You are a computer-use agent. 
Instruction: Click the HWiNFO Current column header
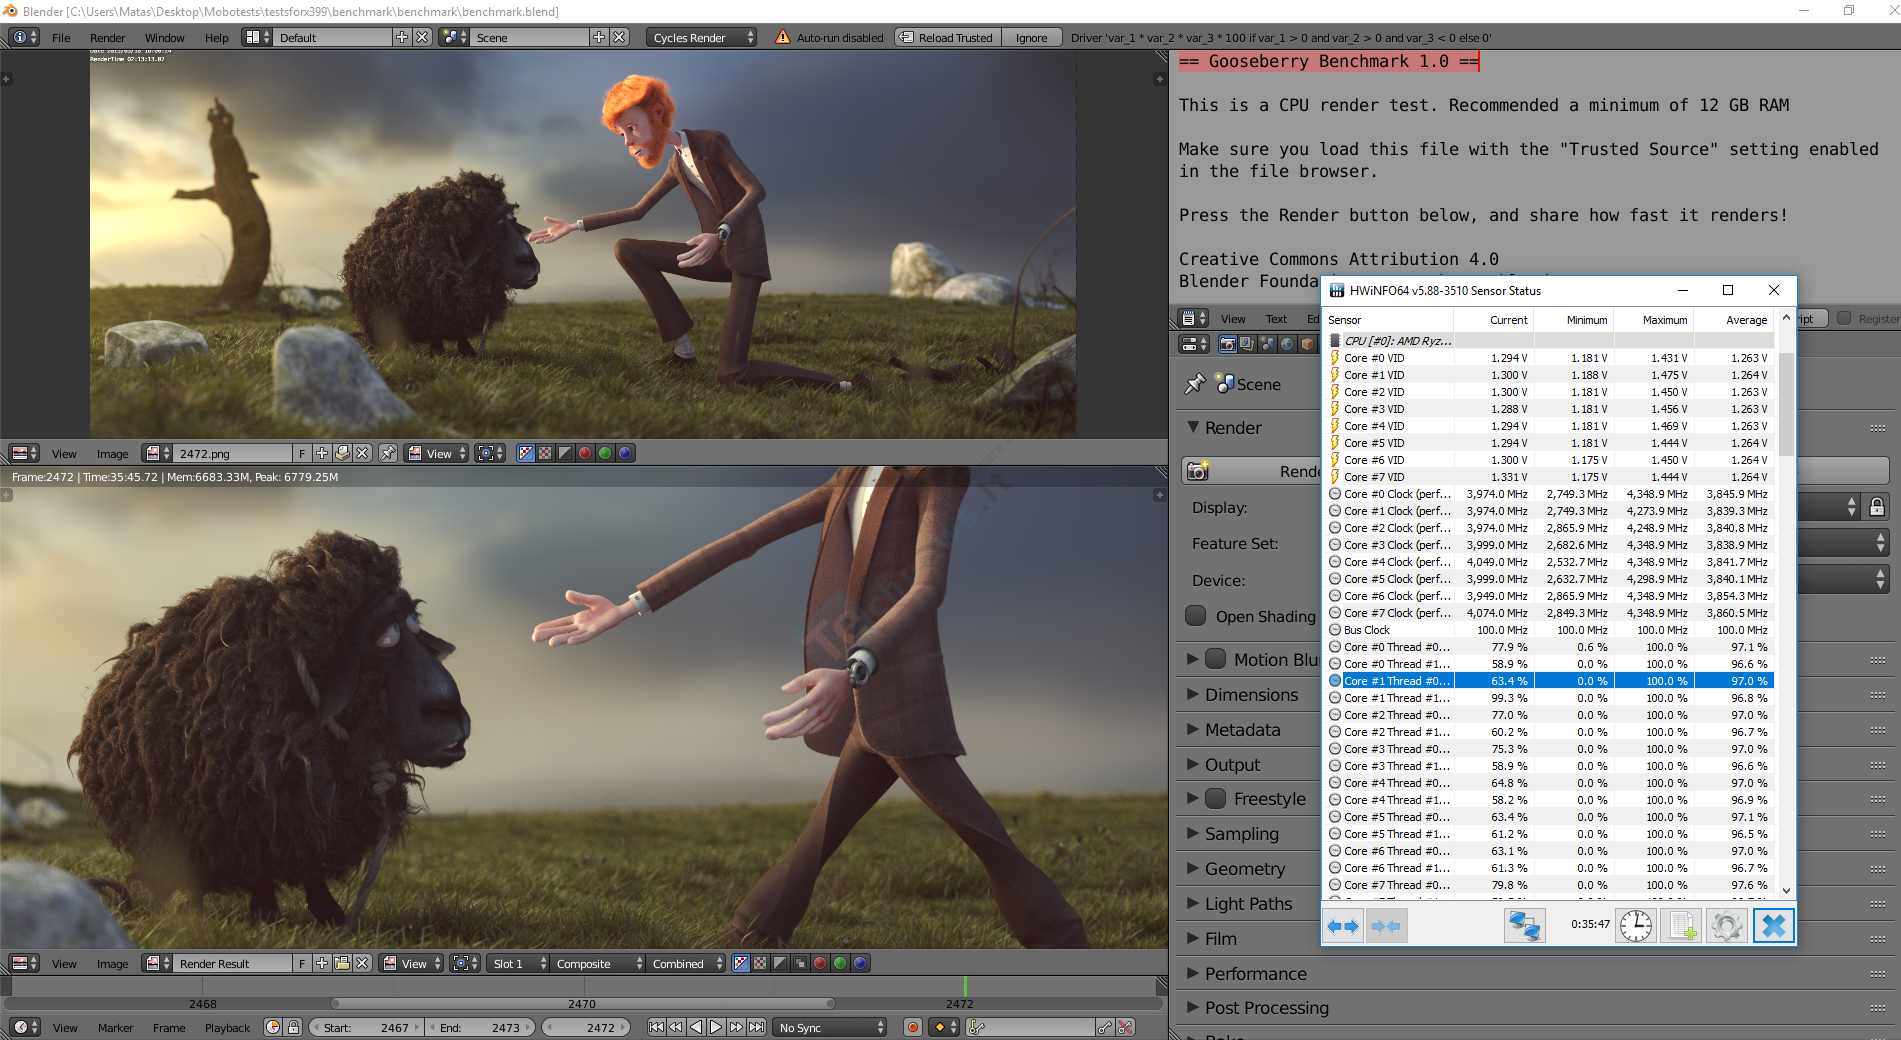pos(1494,320)
